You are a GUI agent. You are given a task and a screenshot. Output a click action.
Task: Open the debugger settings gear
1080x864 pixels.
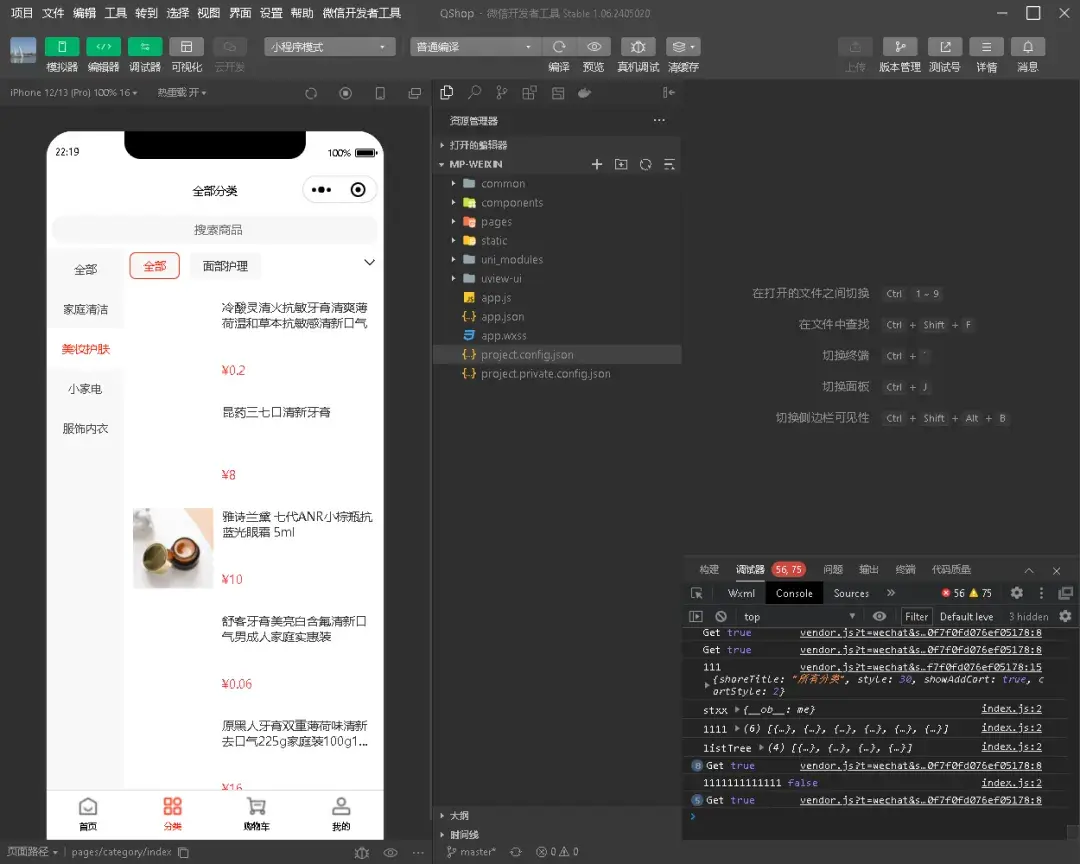tap(1016, 593)
